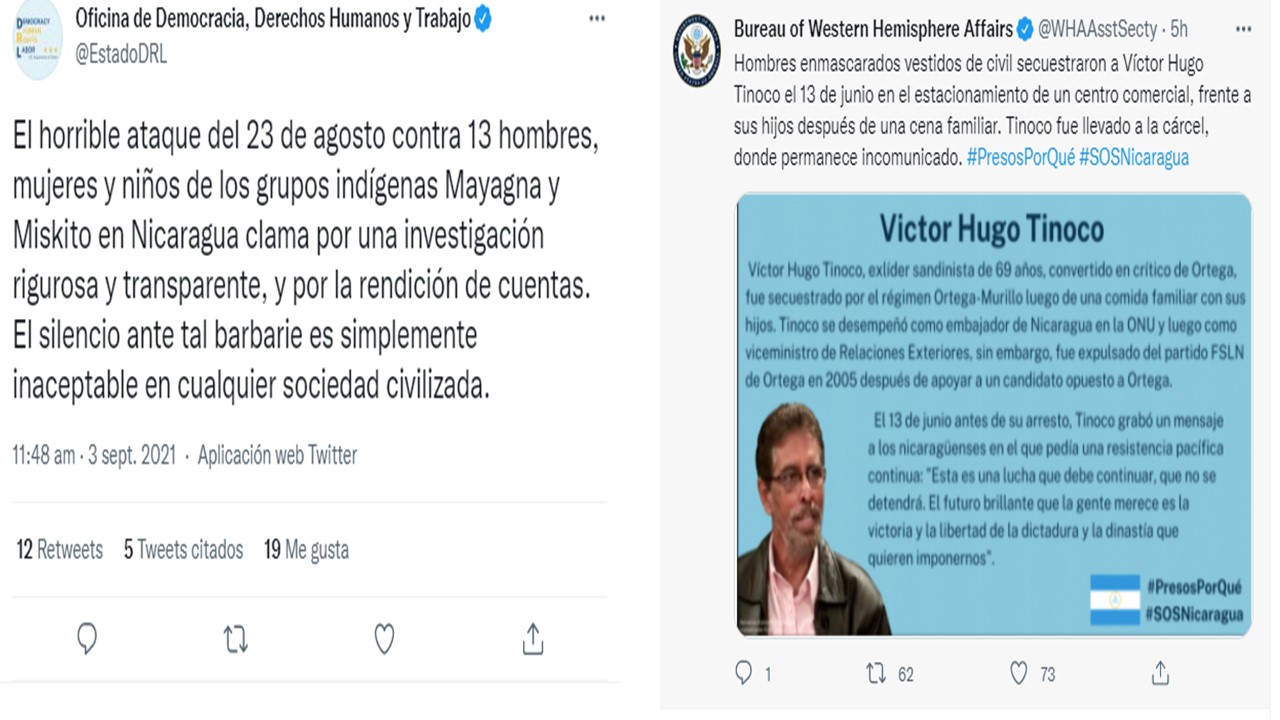This screenshot has height=720, width=1280.
Task: Retweet the EstadoDRL tweet icon
Action: click(236, 638)
